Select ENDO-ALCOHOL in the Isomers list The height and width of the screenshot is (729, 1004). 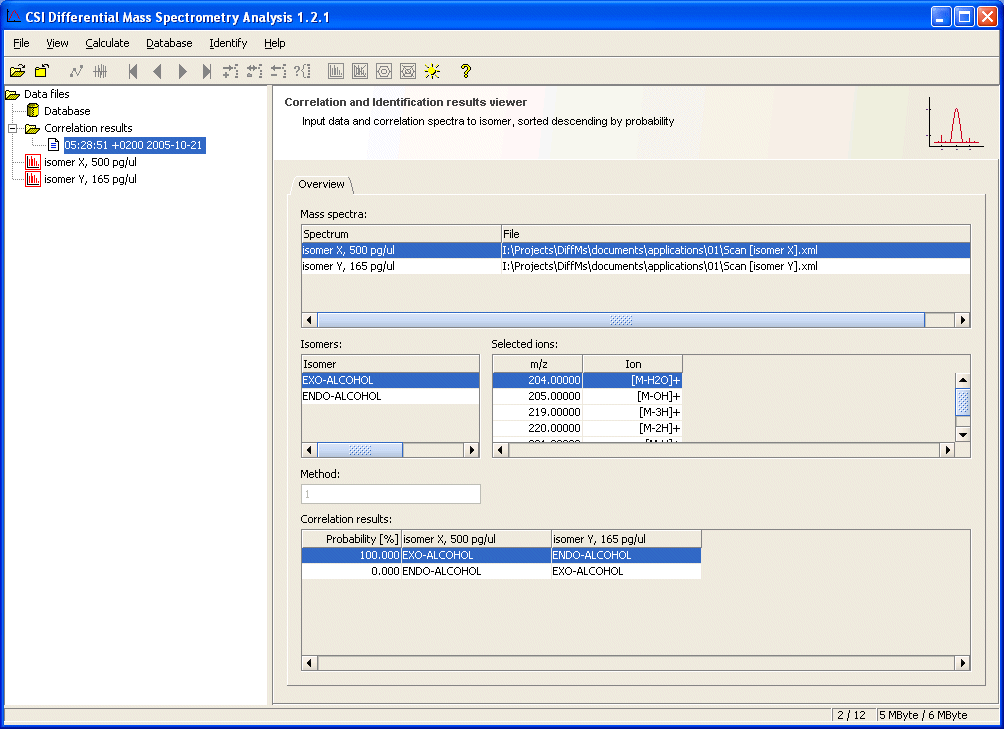(x=342, y=396)
